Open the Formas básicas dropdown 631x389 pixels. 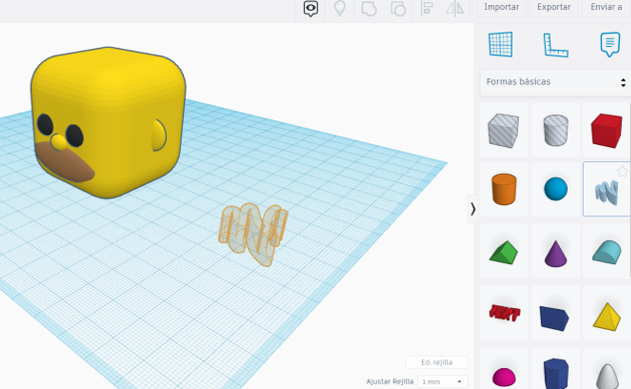tap(555, 82)
